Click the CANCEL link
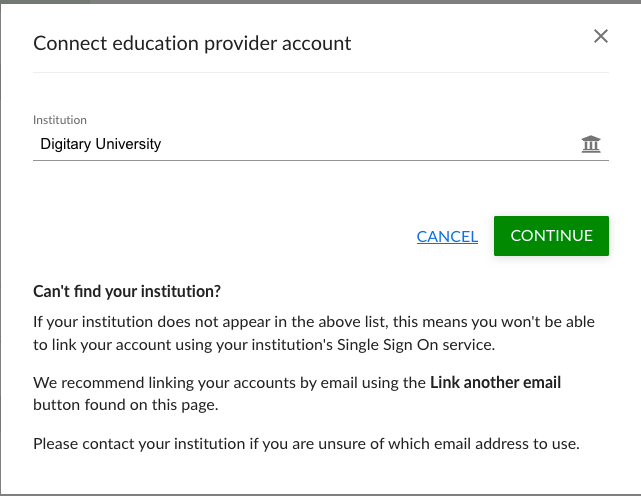The width and height of the screenshot is (641, 496). (447, 236)
